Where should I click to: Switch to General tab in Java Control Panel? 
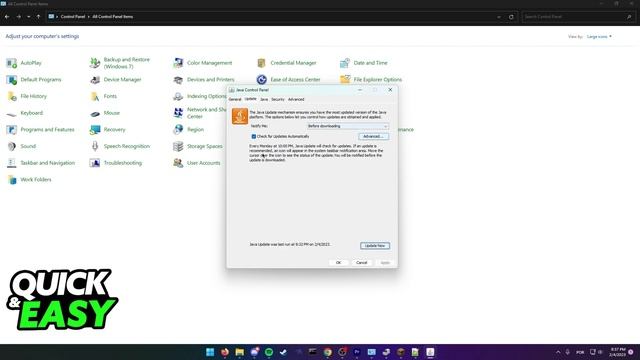pyautogui.click(x=235, y=100)
